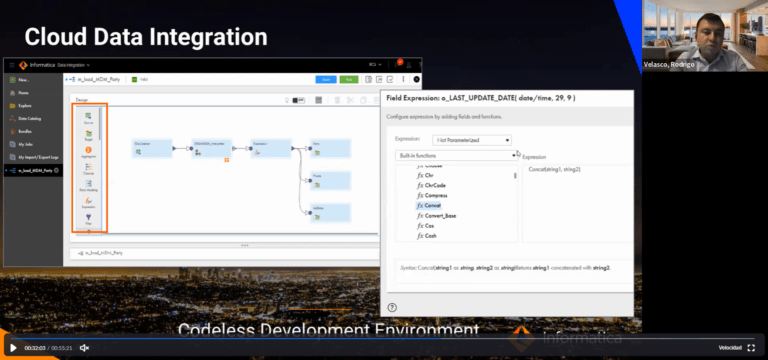Click the green Run button
Screen dimensions: 768x360
coord(349,79)
